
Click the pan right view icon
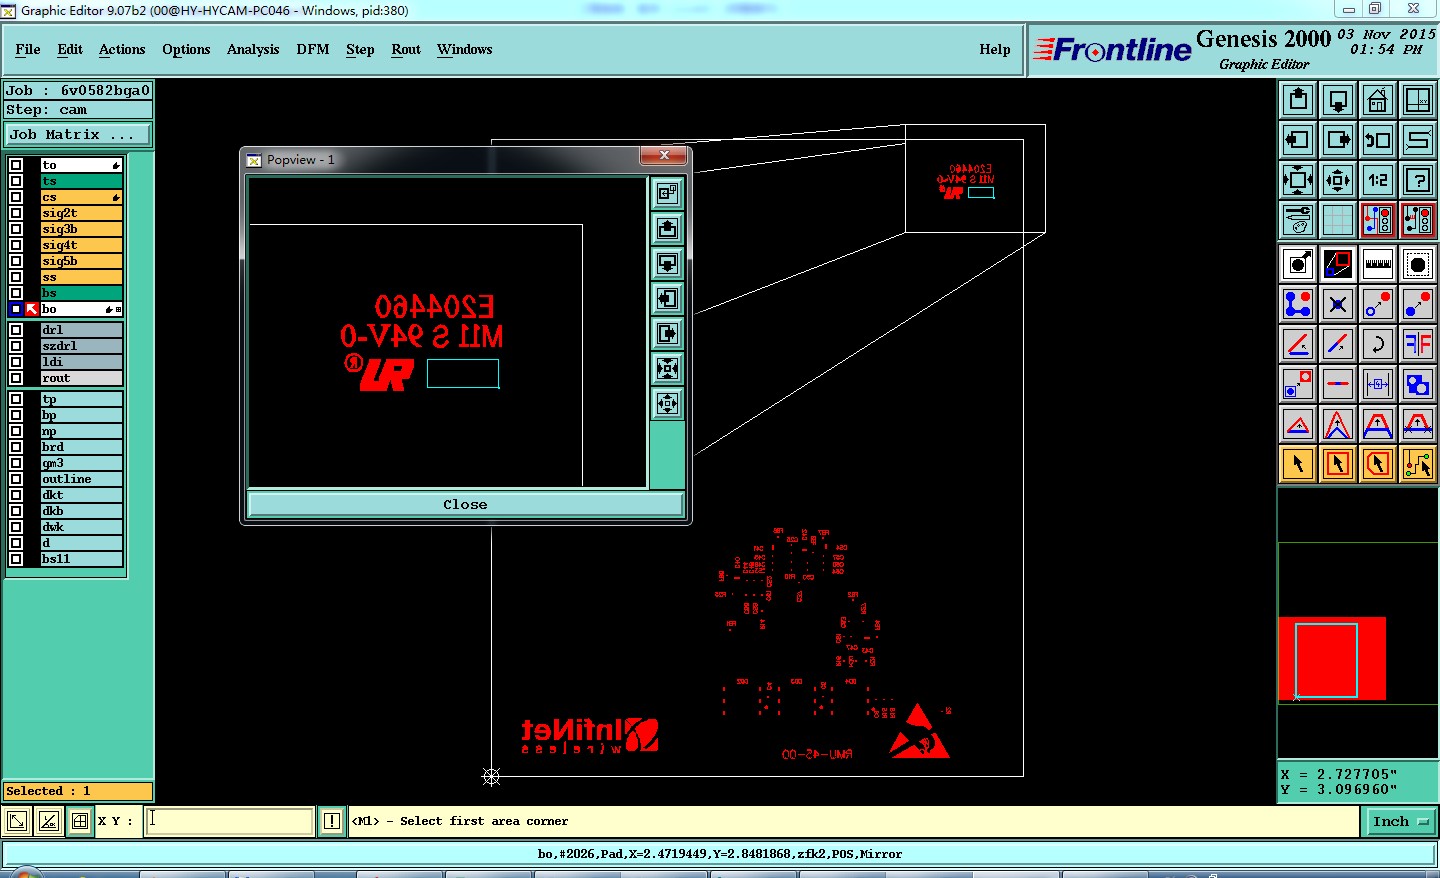(x=1338, y=140)
